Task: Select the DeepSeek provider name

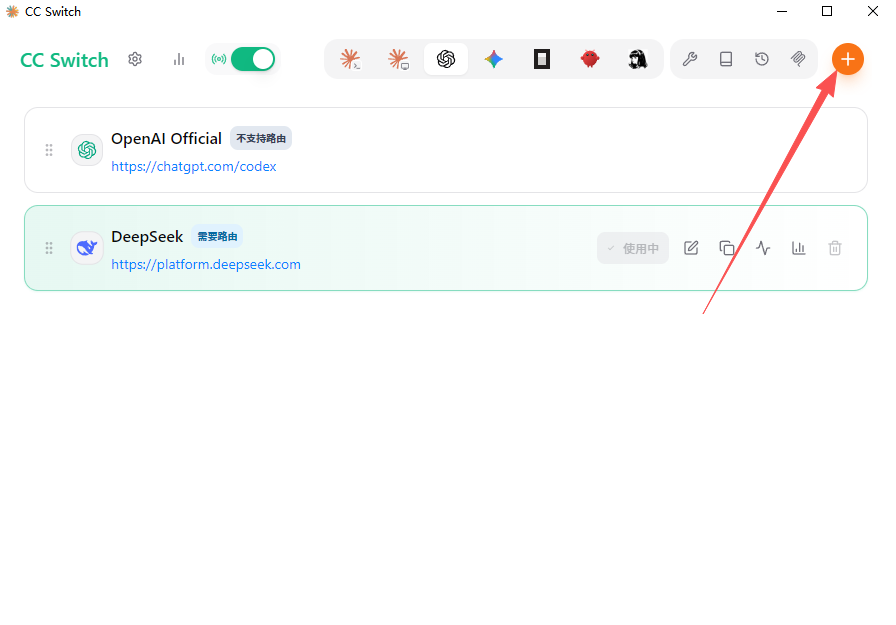Action: click(x=147, y=237)
